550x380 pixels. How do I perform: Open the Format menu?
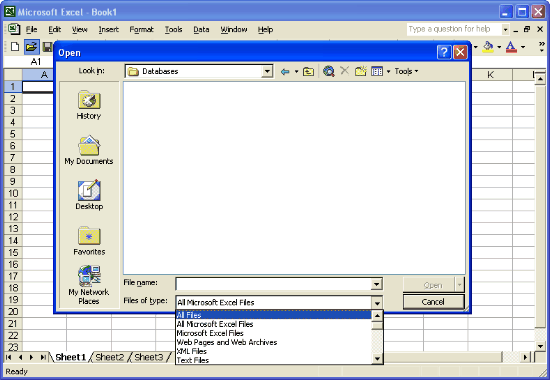point(141,29)
